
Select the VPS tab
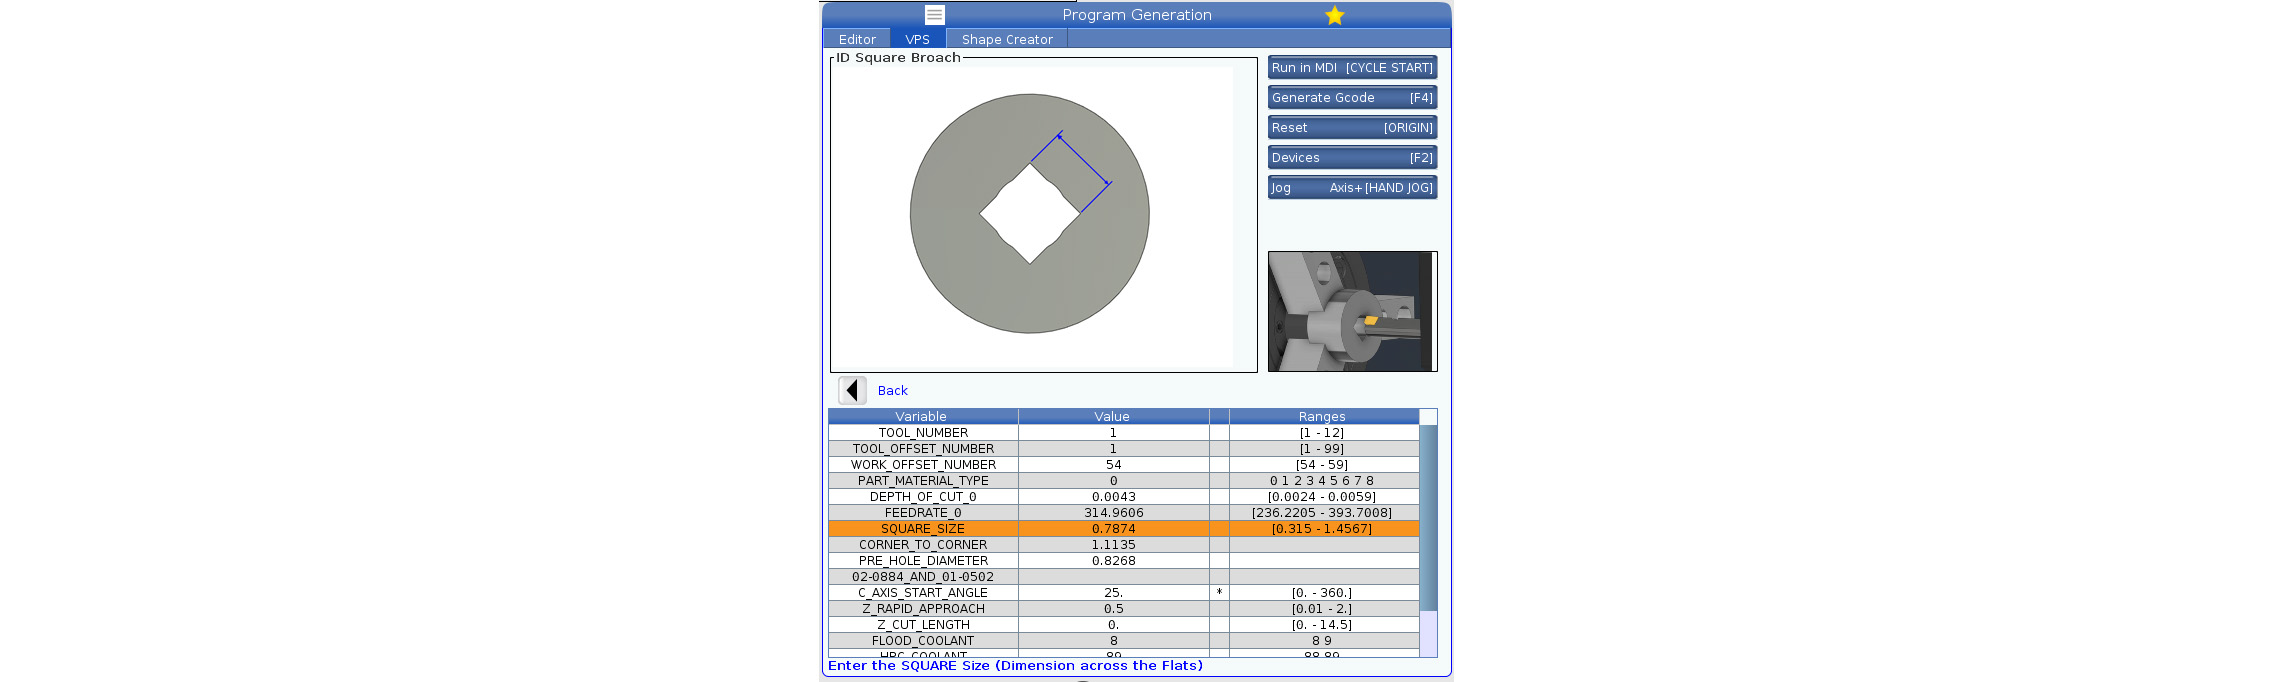pos(917,39)
